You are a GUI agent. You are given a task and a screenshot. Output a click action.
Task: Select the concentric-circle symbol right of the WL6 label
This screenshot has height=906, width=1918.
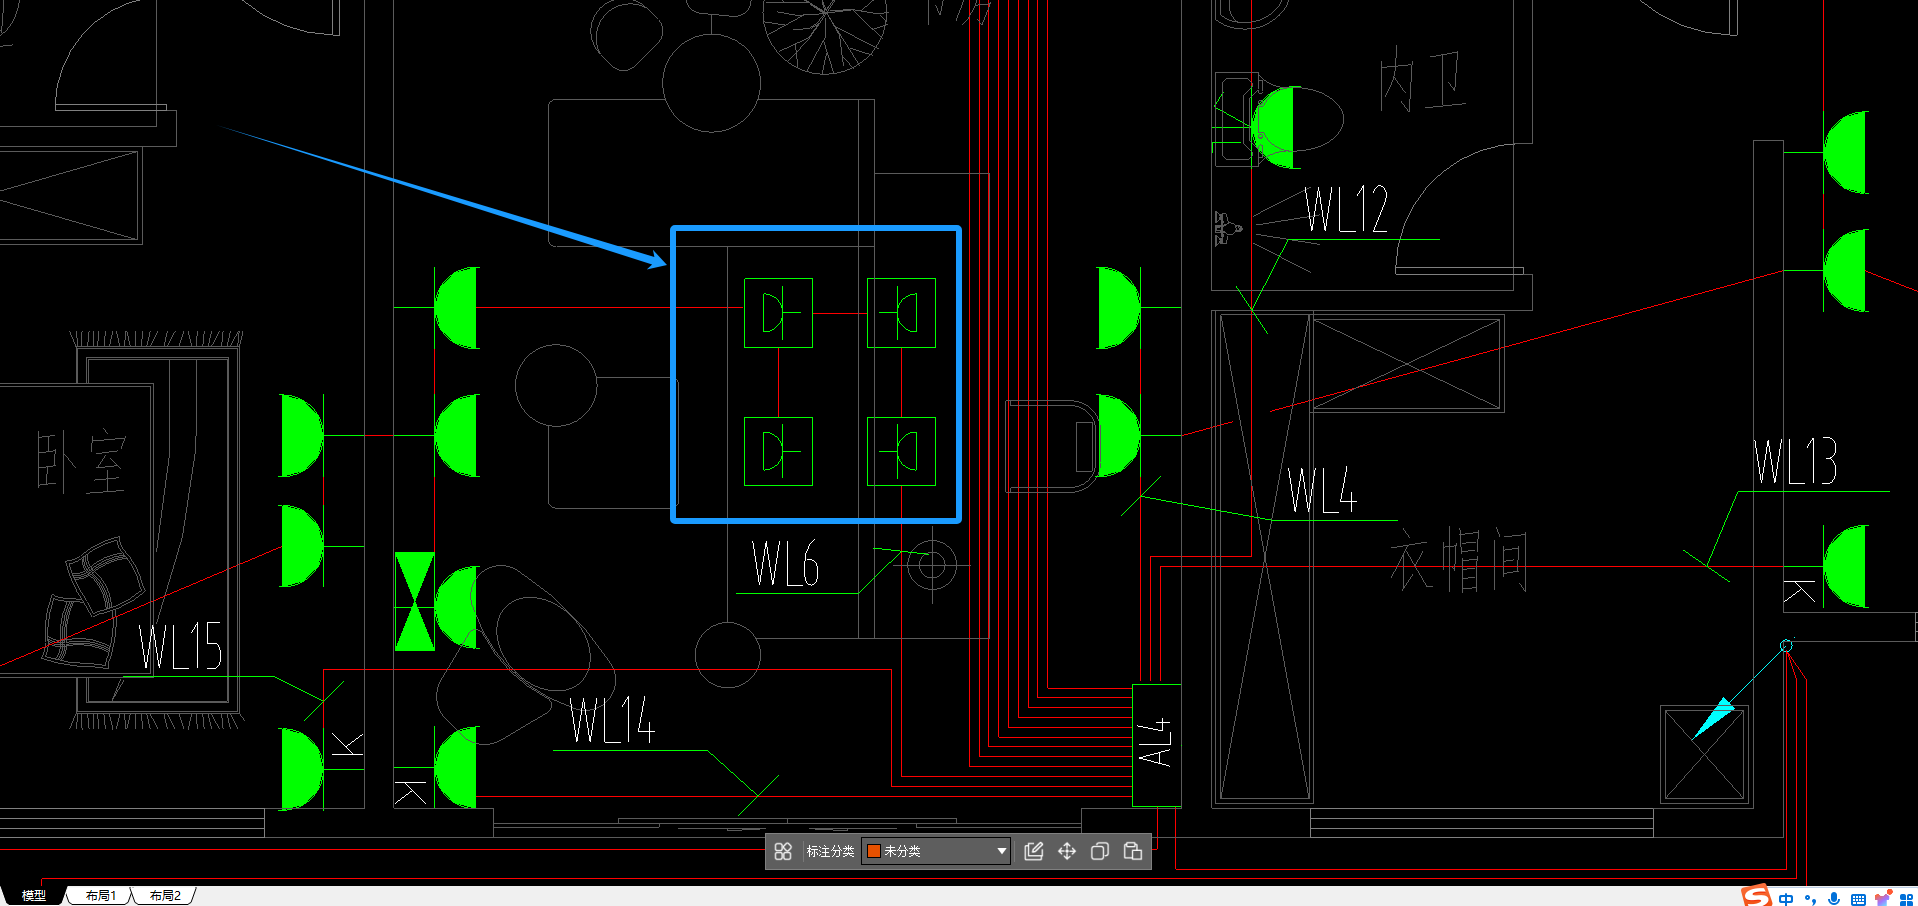pyautogui.click(x=932, y=566)
